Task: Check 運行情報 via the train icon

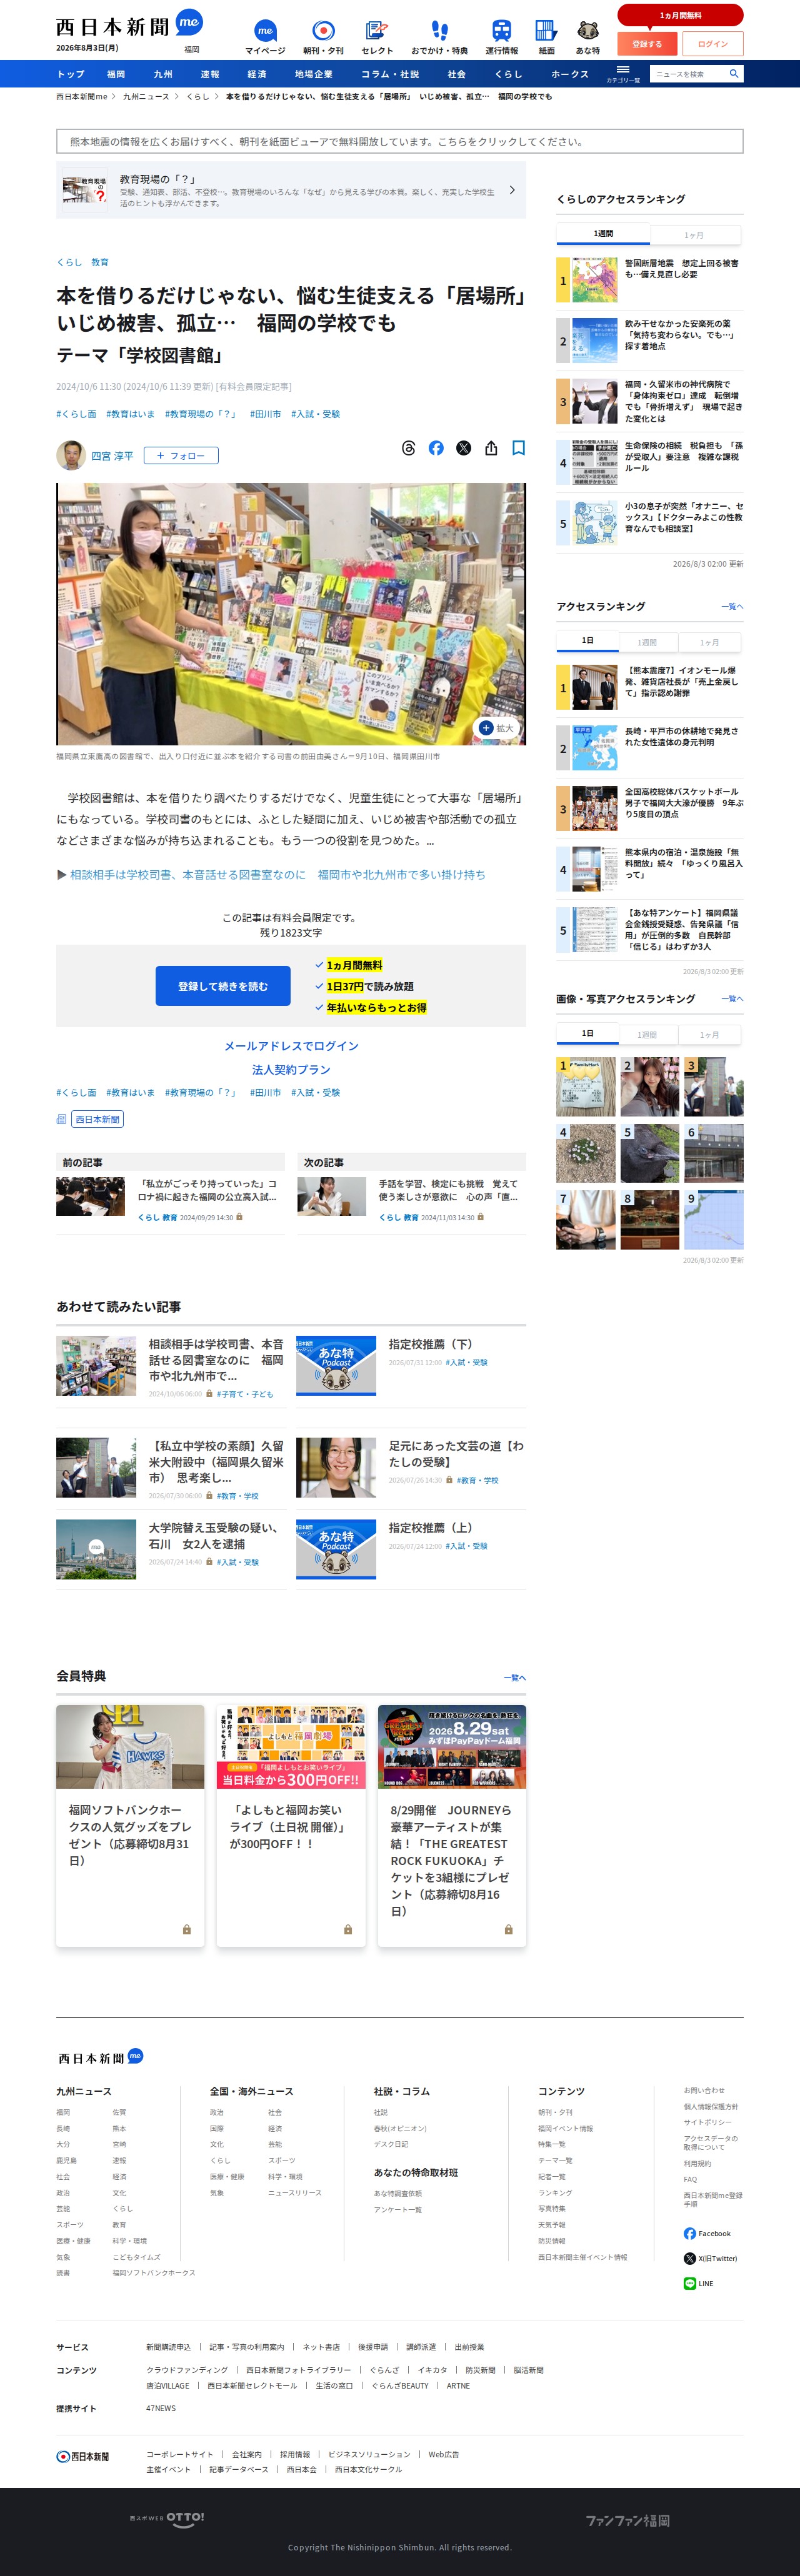Action: pyautogui.click(x=501, y=37)
